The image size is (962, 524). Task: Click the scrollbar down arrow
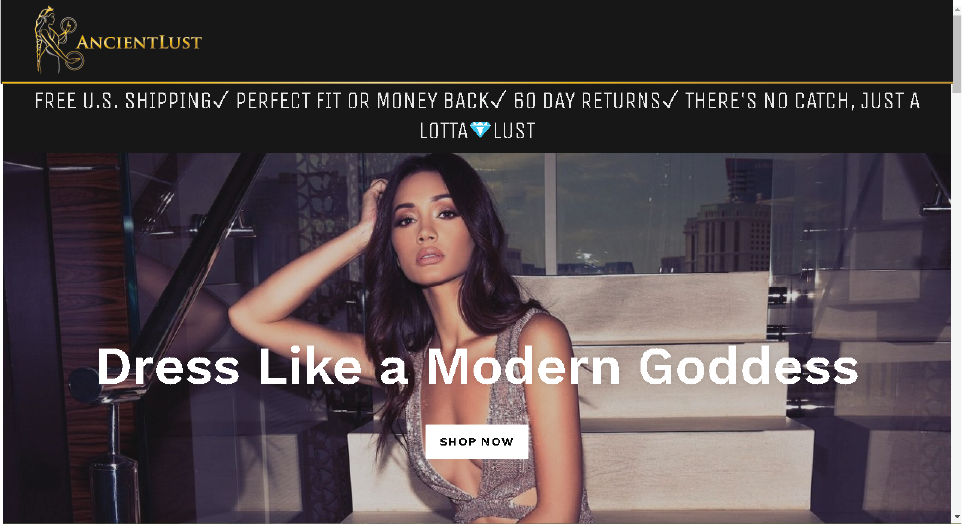[956, 518]
